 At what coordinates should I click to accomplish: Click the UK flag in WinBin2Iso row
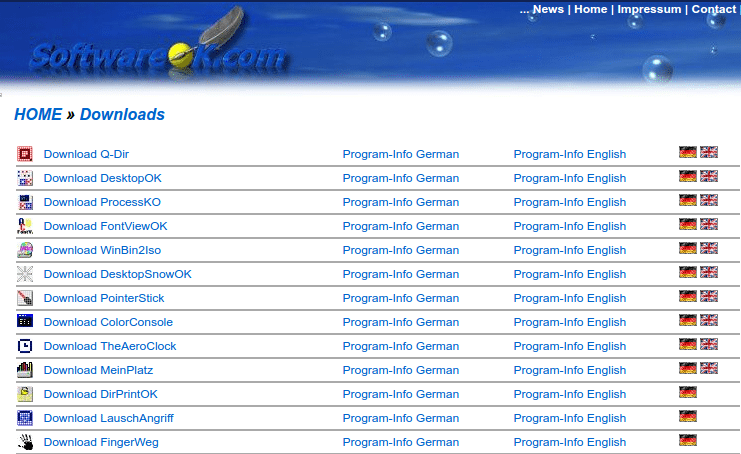point(709,248)
